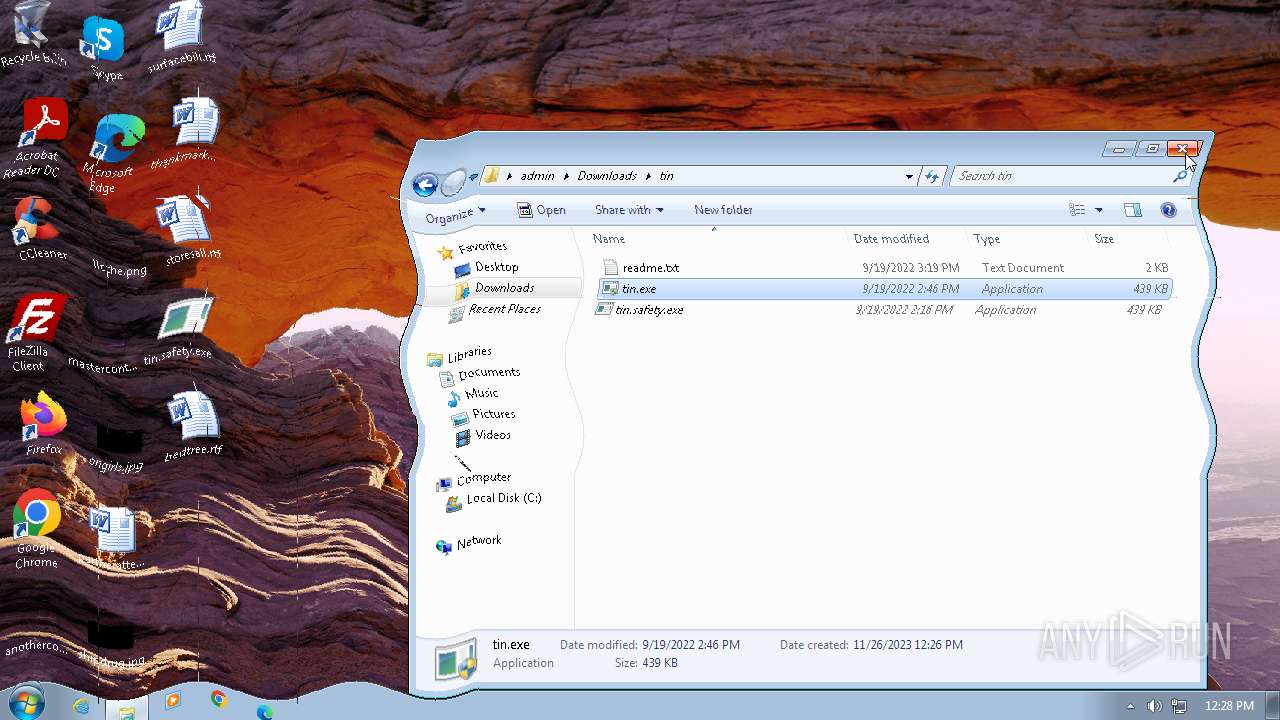The height and width of the screenshot is (720, 1280).
Task: Minimize the Explorer window
Action: pos(1118,149)
